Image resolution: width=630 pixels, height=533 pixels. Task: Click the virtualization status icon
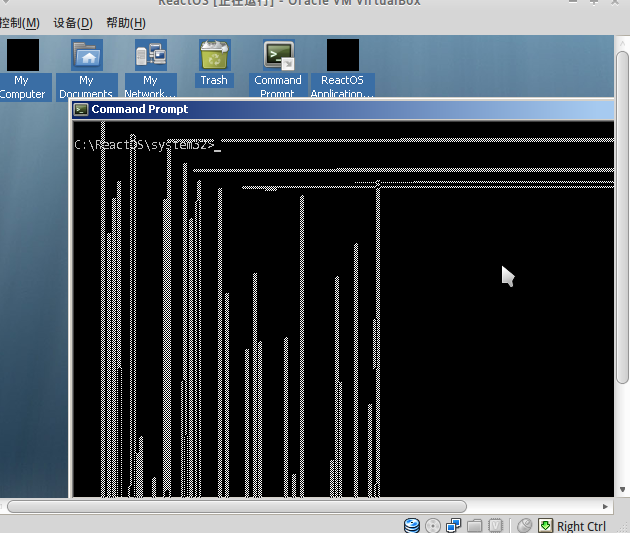pos(495,525)
